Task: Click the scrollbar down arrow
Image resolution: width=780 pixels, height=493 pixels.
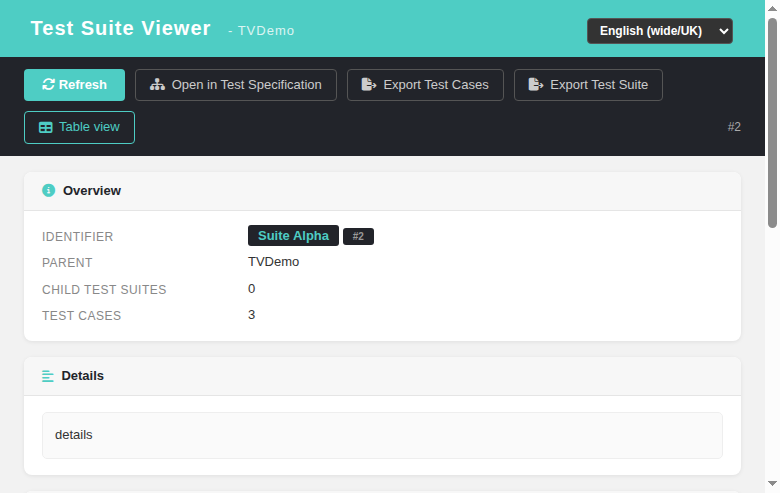Action: coord(773,484)
